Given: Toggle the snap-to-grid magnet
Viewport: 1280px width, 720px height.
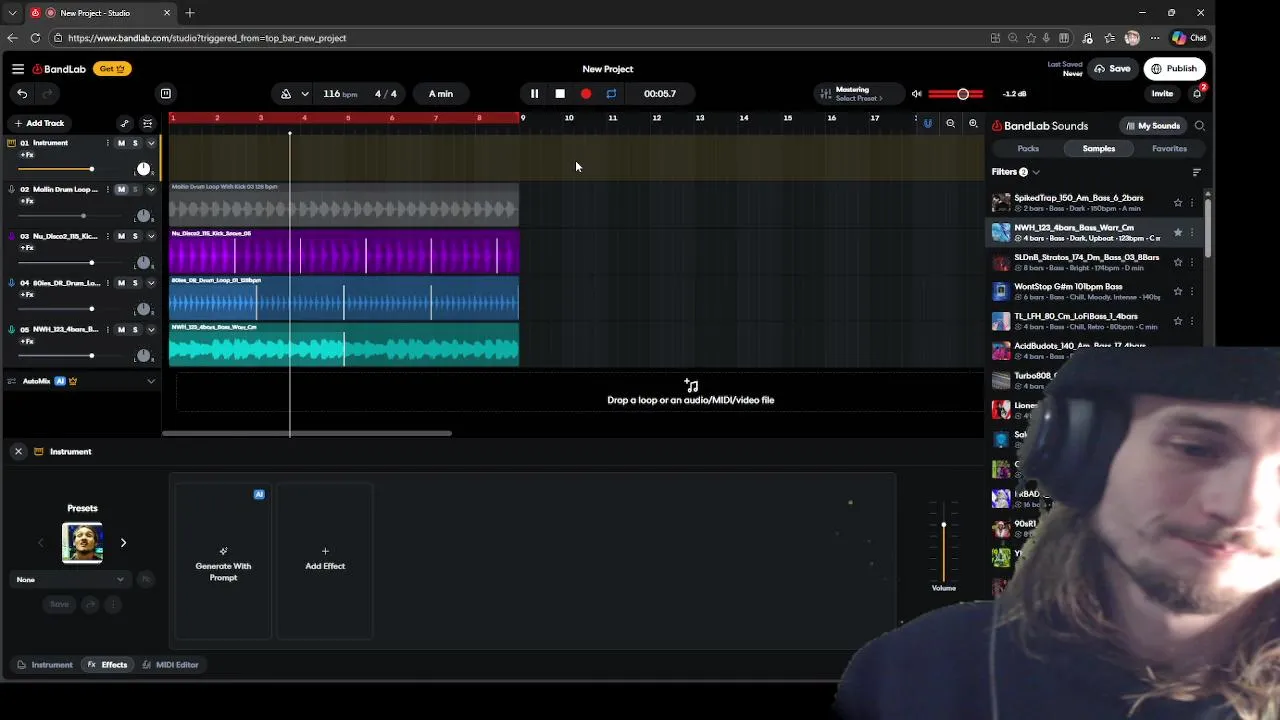Looking at the screenshot, I should pyautogui.click(x=927, y=124).
